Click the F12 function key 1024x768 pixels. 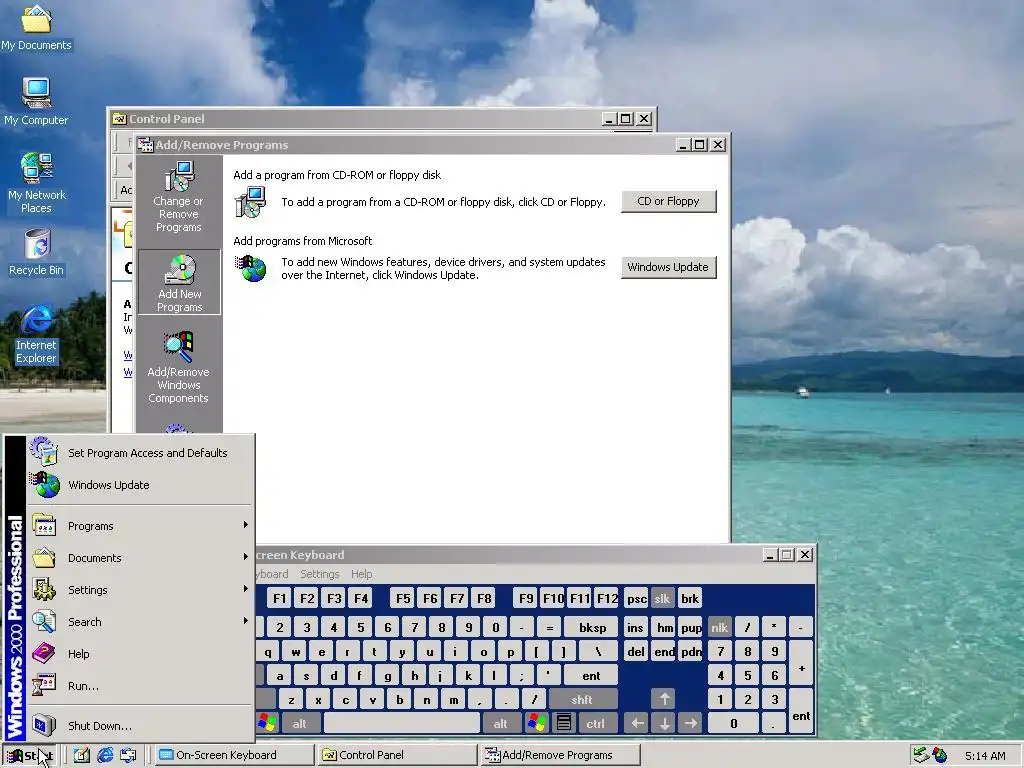pyautogui.click(x=607, y=598)
